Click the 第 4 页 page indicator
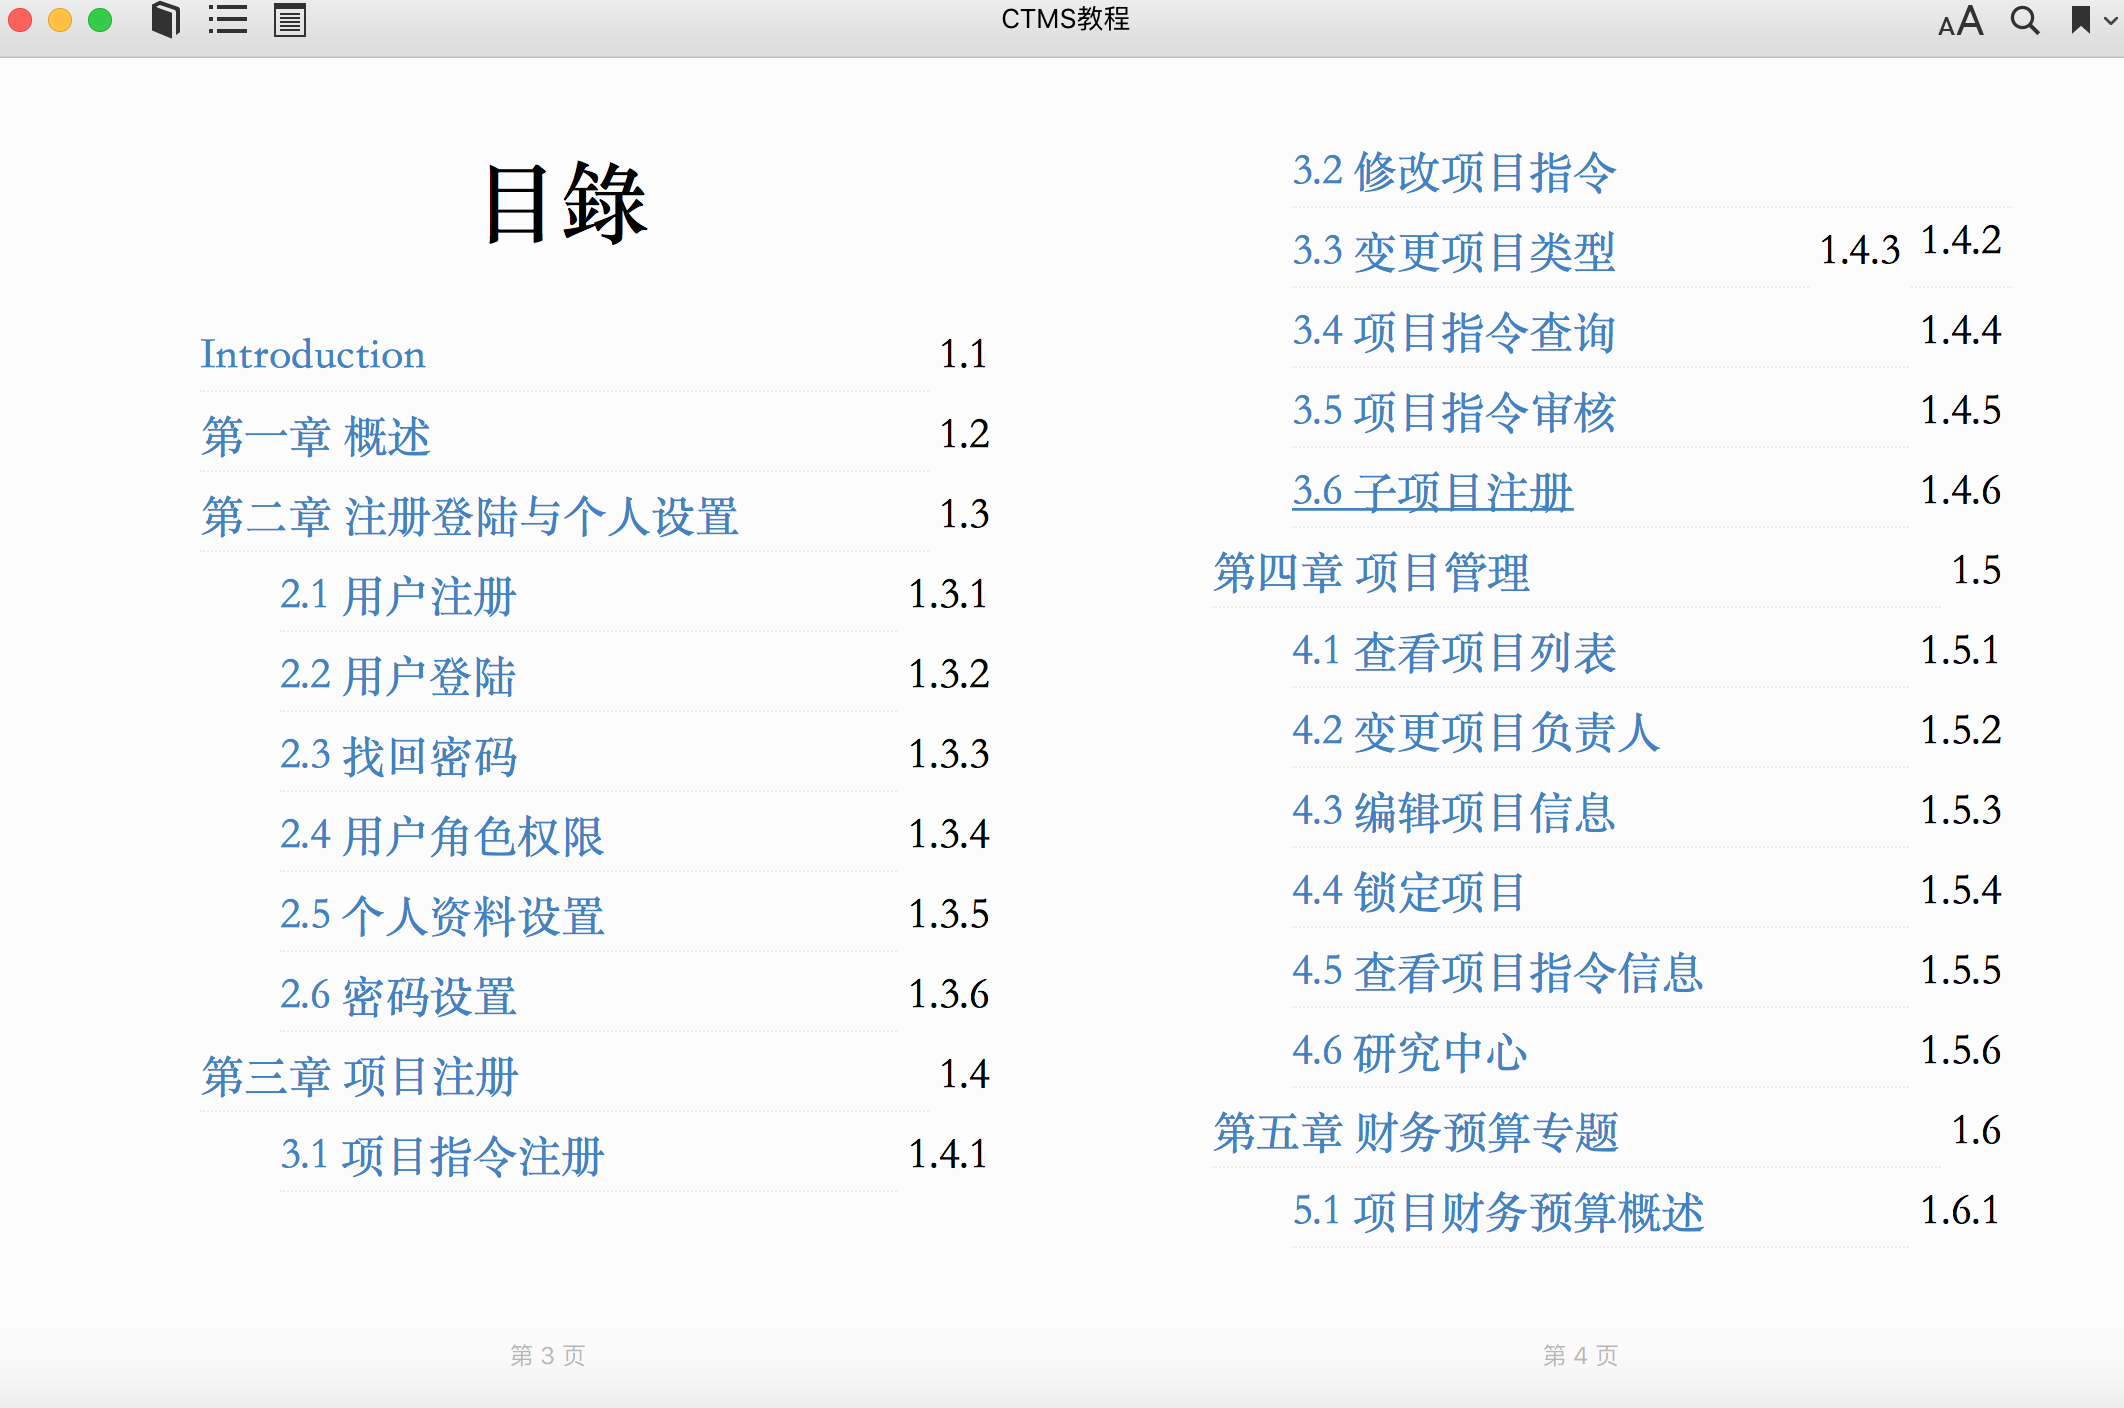 1580,1355
